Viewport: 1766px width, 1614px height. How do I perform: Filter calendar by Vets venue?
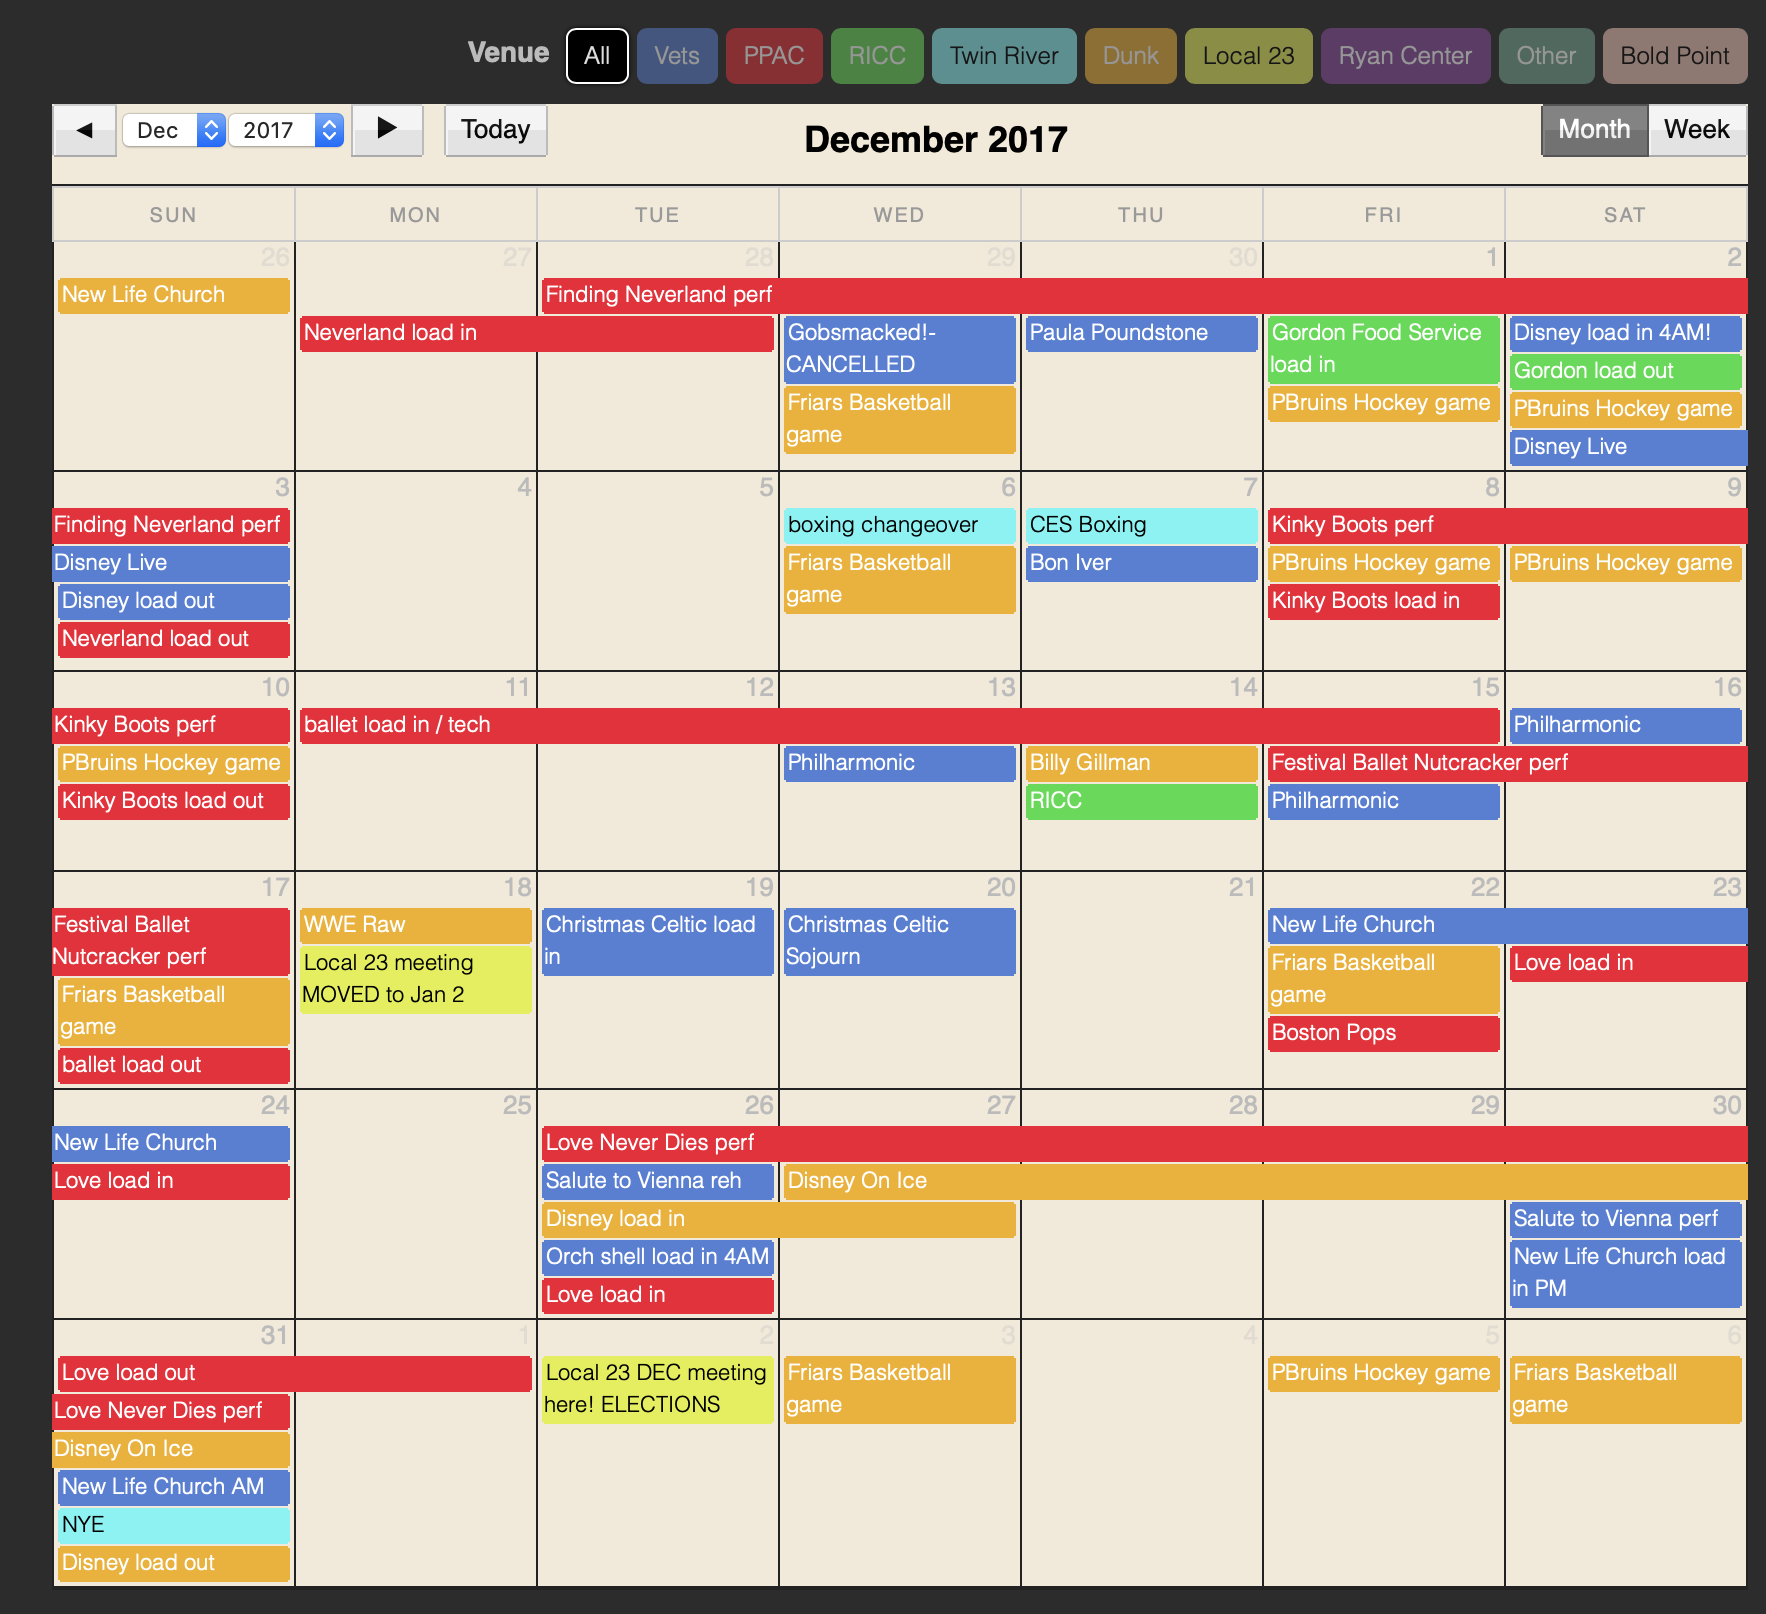[677, 56]
